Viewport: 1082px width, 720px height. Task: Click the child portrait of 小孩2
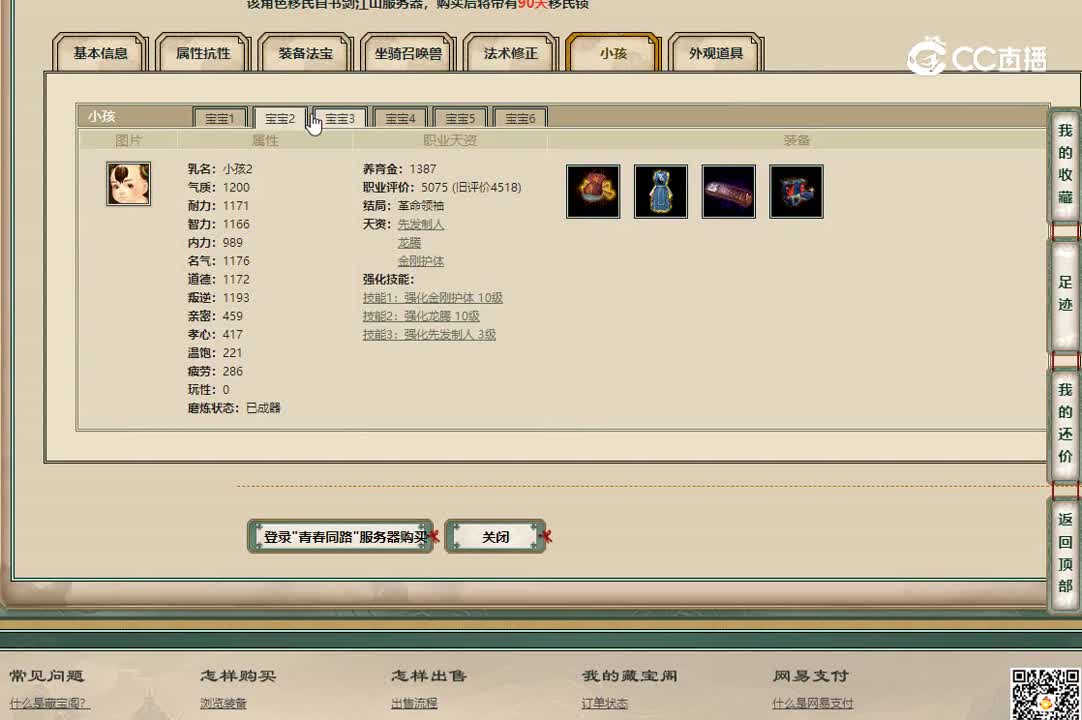(127, 183)
